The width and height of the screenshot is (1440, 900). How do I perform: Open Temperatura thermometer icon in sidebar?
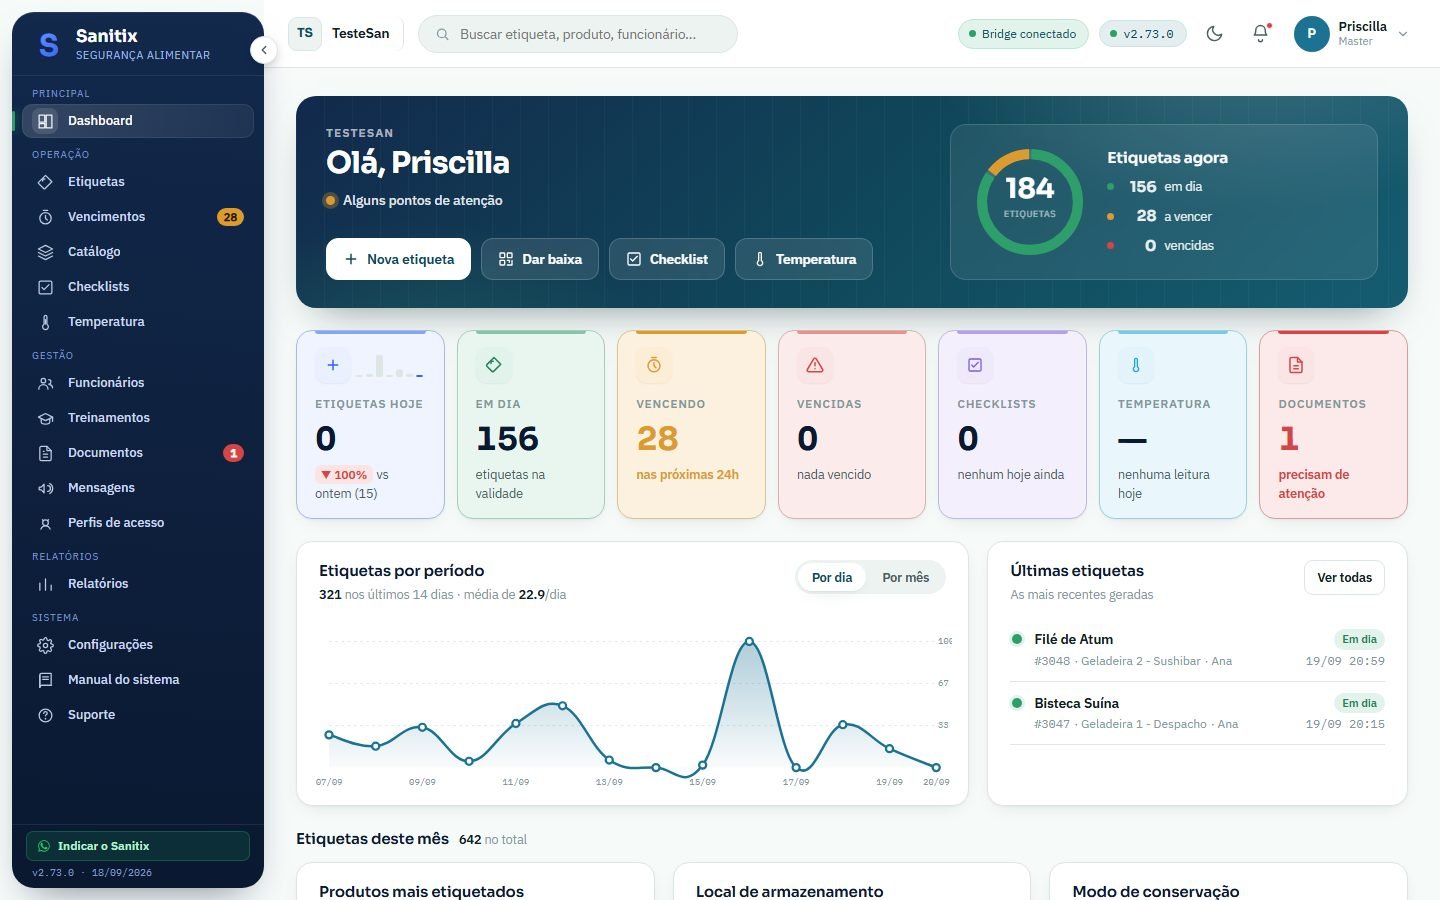pos(45,322)
